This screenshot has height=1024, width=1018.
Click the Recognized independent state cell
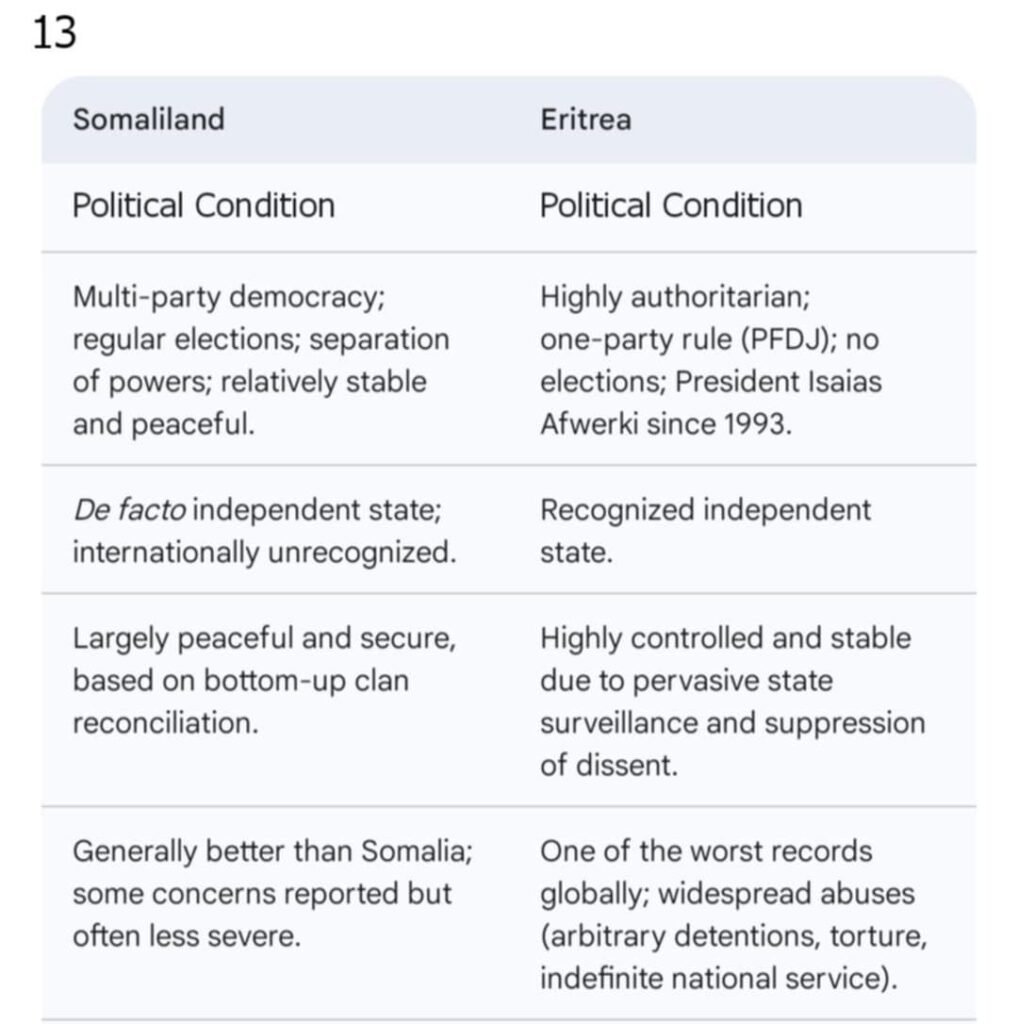pyautogui.click(x=705, y=530)
